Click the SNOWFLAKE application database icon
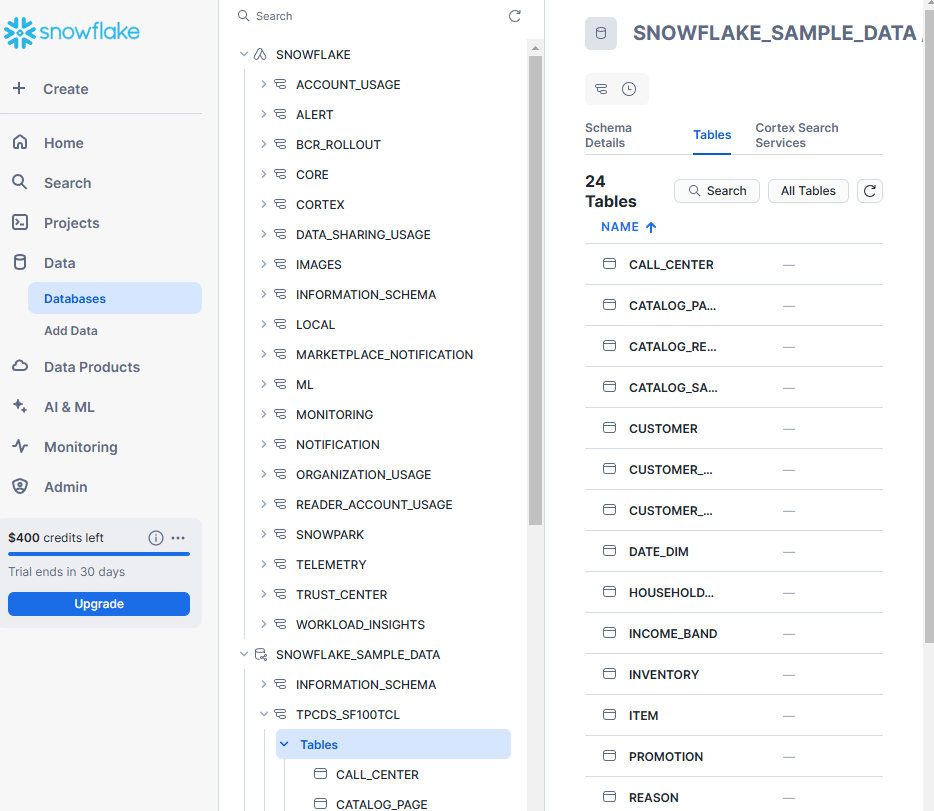 (260, 54)
